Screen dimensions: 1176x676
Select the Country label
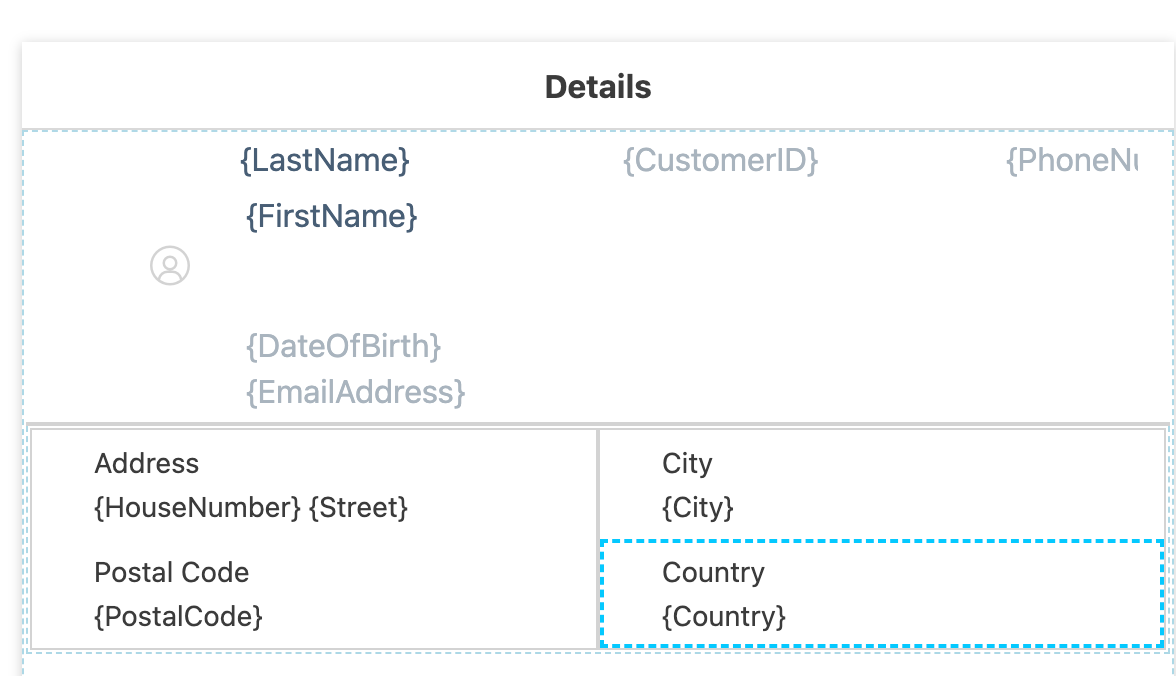(713, 572)
